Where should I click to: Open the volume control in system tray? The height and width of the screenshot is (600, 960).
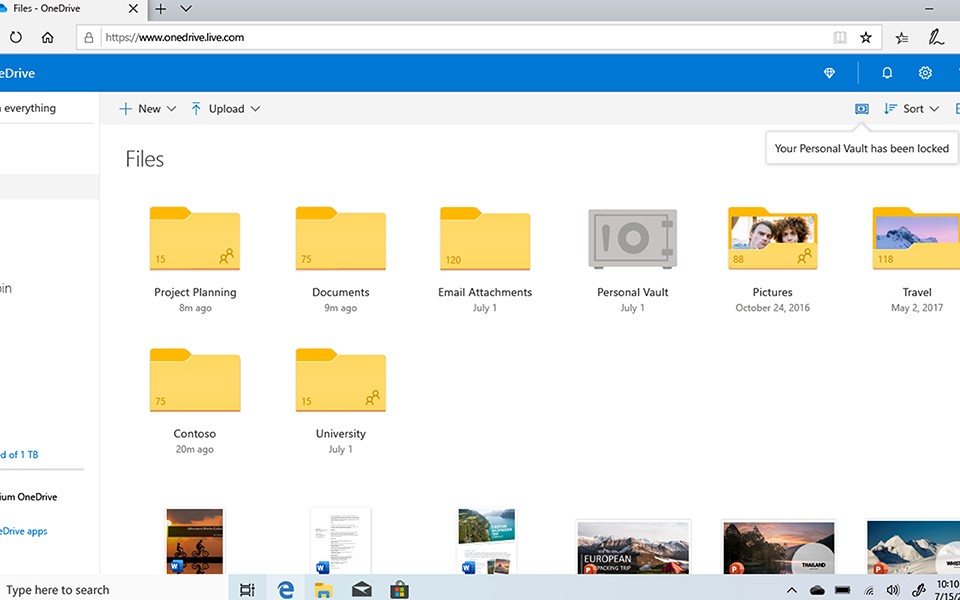893,590
